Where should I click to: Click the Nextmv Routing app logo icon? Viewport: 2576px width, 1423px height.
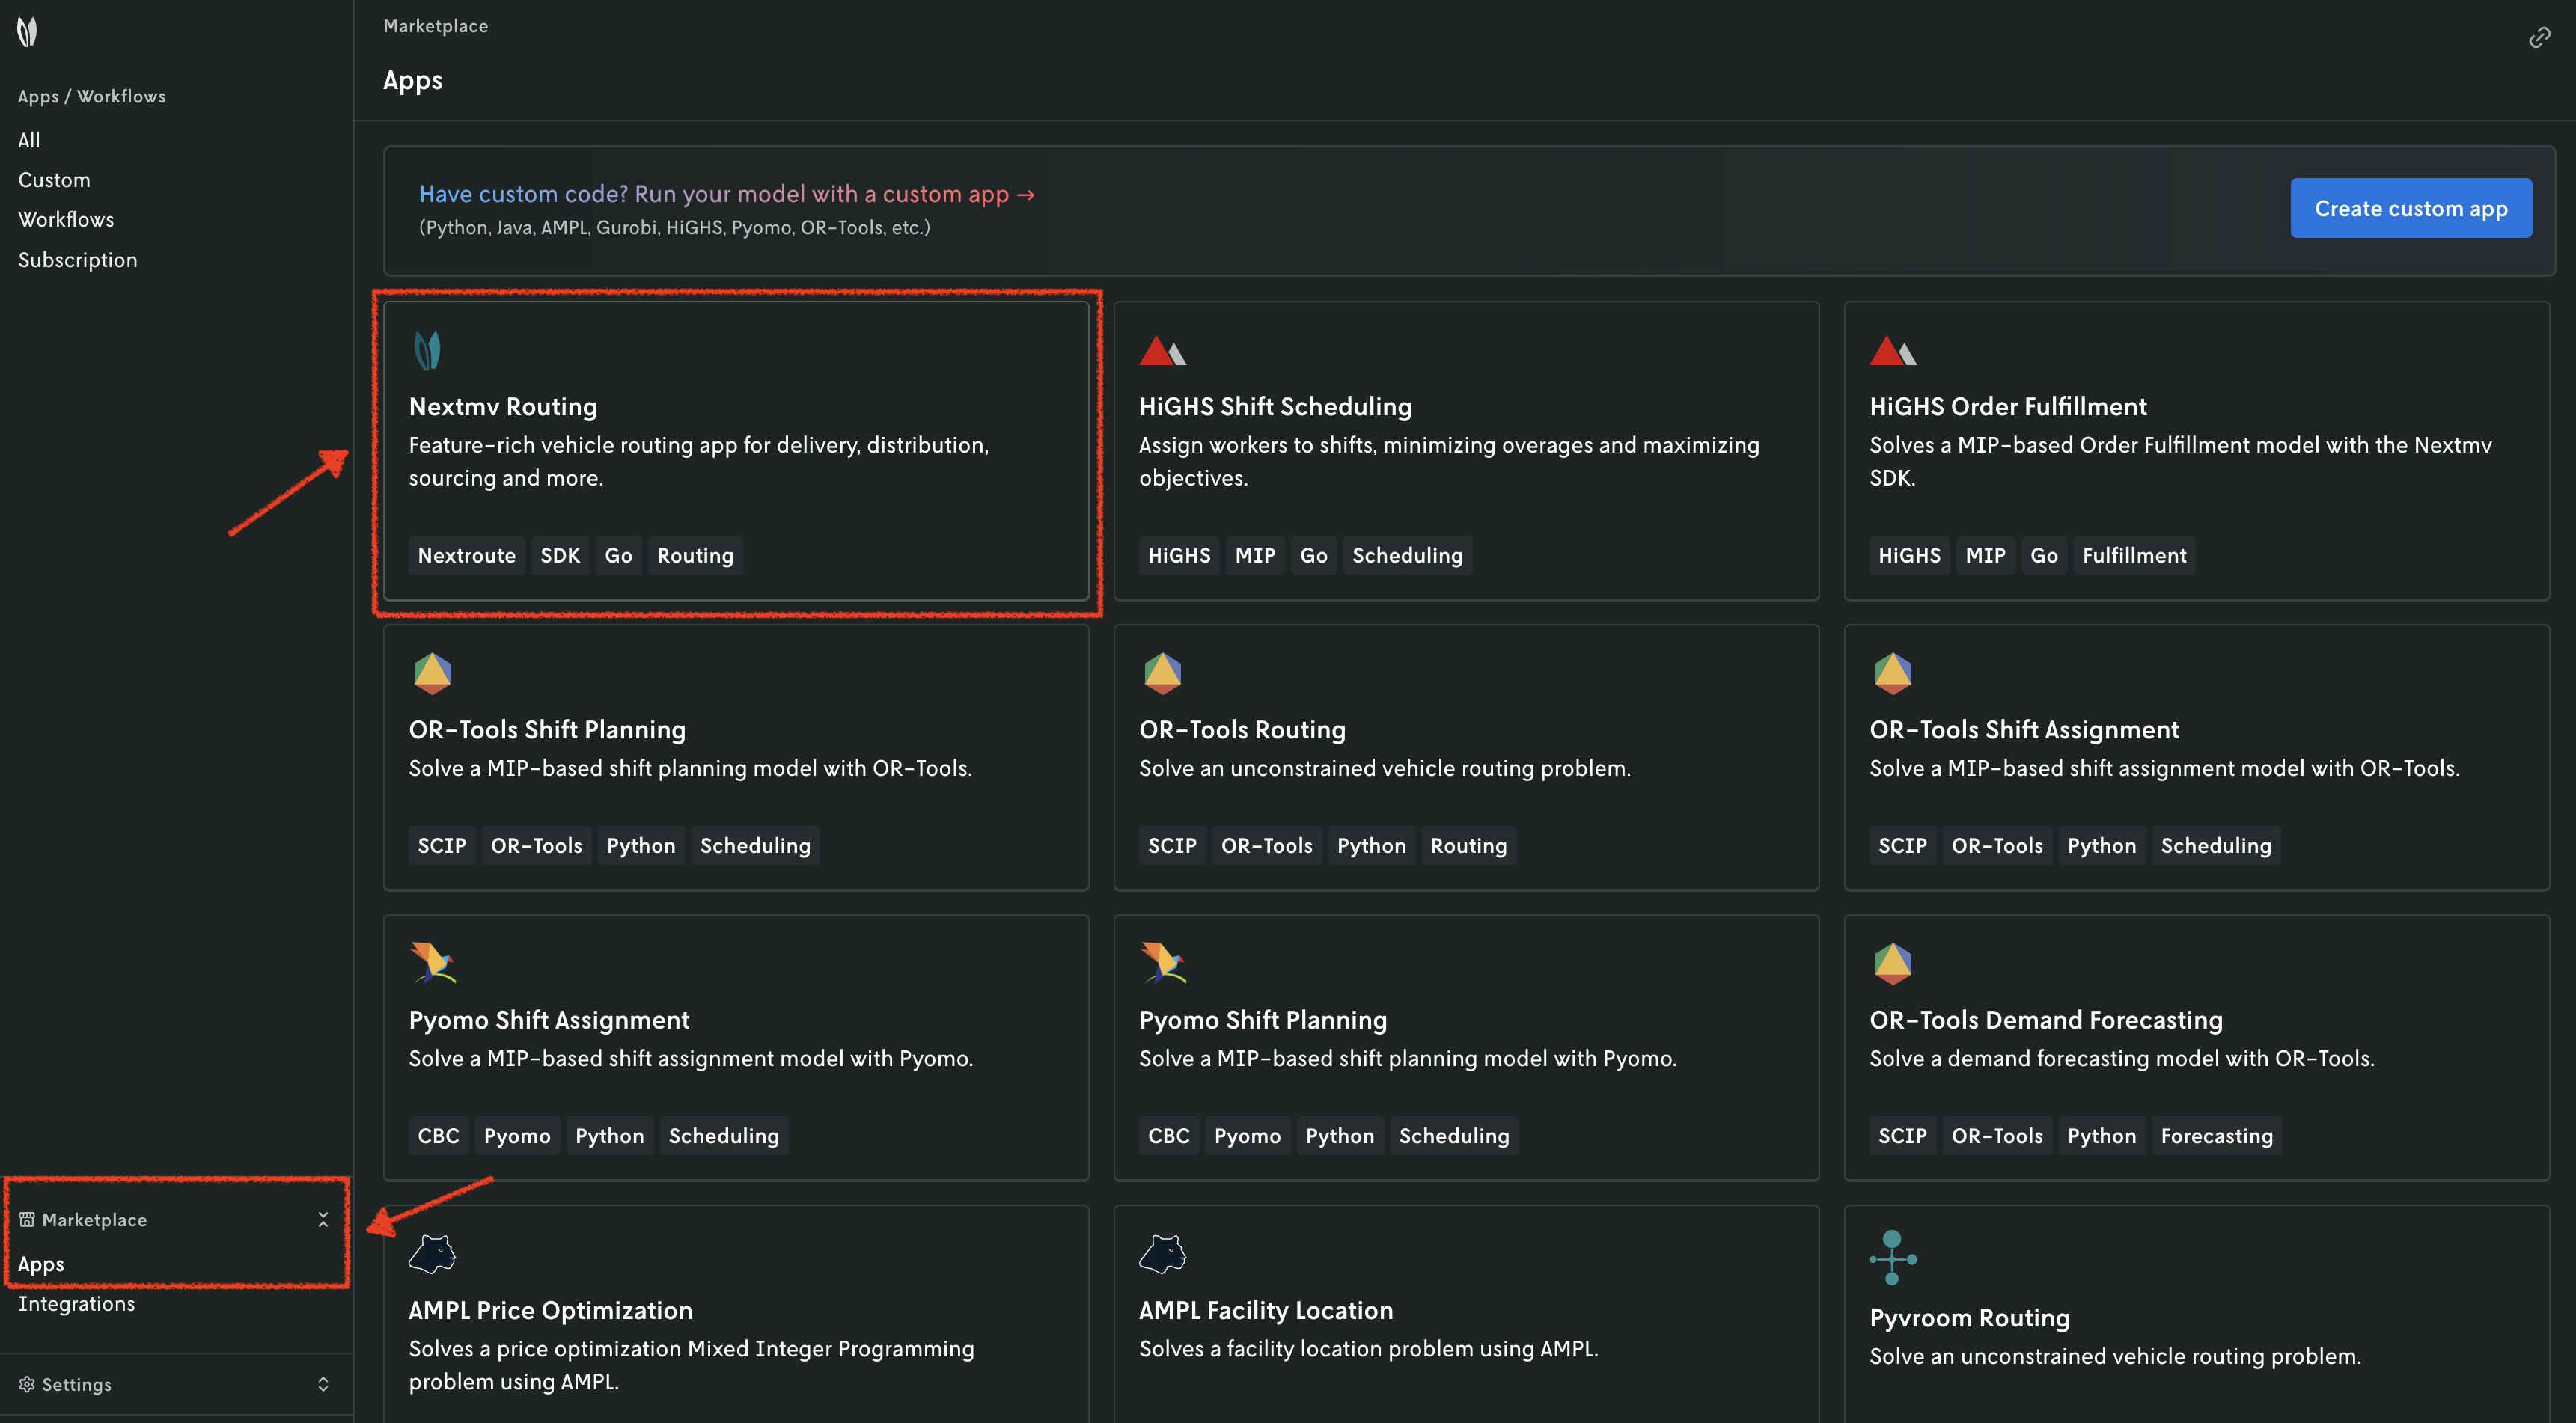[428, 351]
